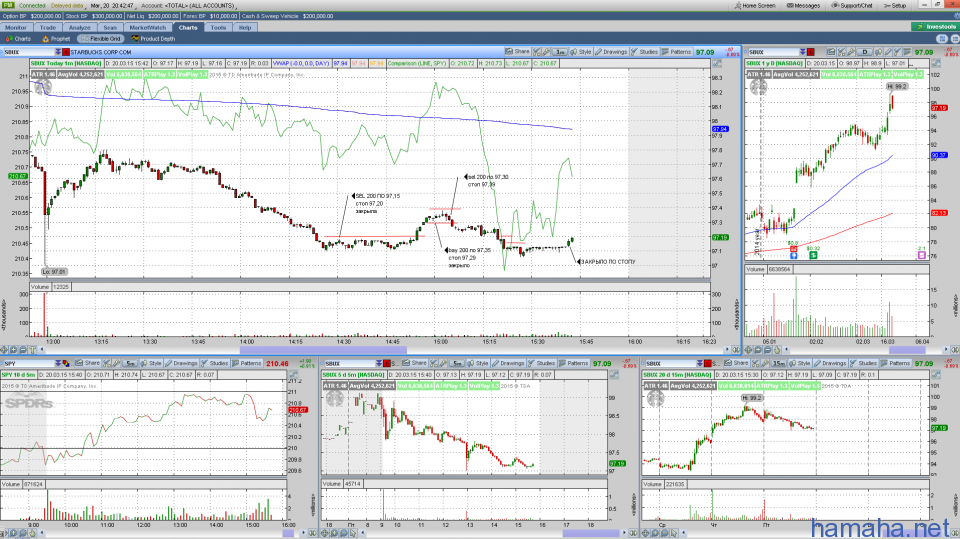Click the Investools button
This screenshot has height=539, width=960.
click(936, 27)
